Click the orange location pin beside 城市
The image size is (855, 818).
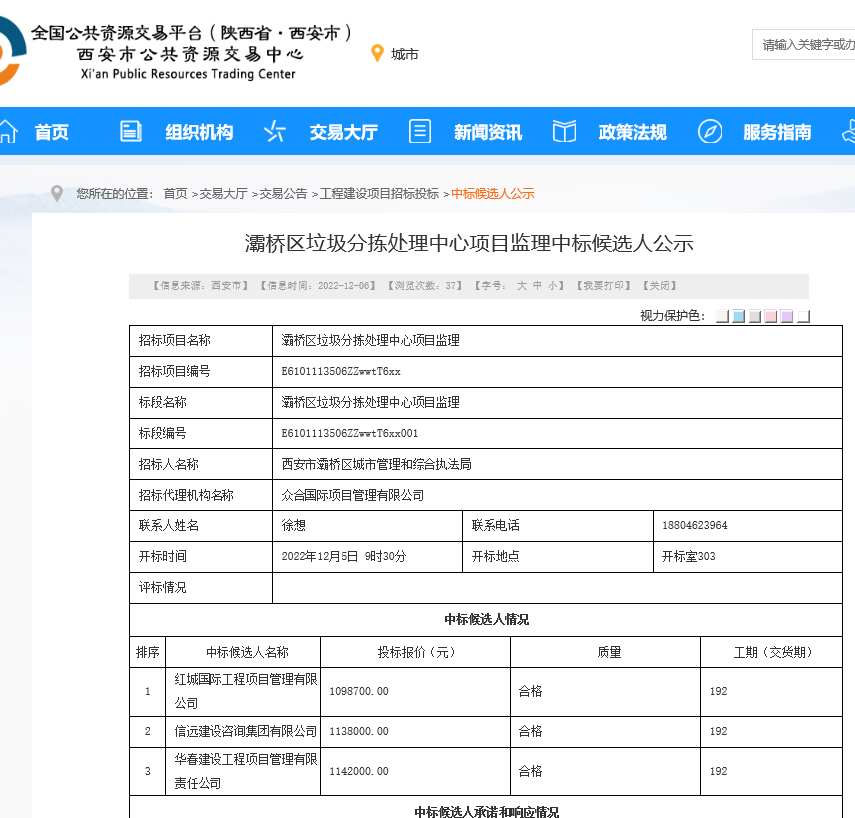377,53
